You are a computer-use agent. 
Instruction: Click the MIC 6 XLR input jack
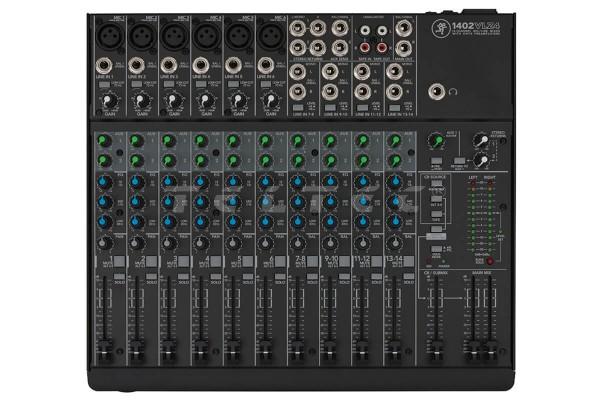click(269, 35)
